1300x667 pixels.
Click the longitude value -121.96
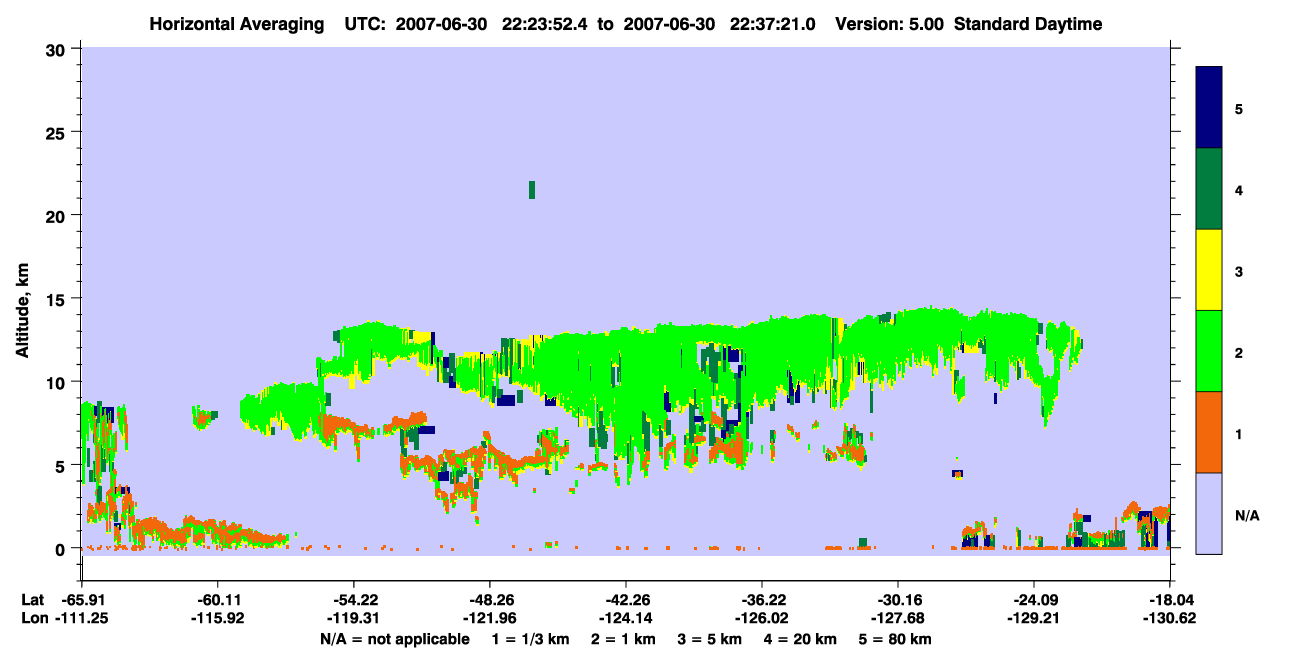point(489,618)
